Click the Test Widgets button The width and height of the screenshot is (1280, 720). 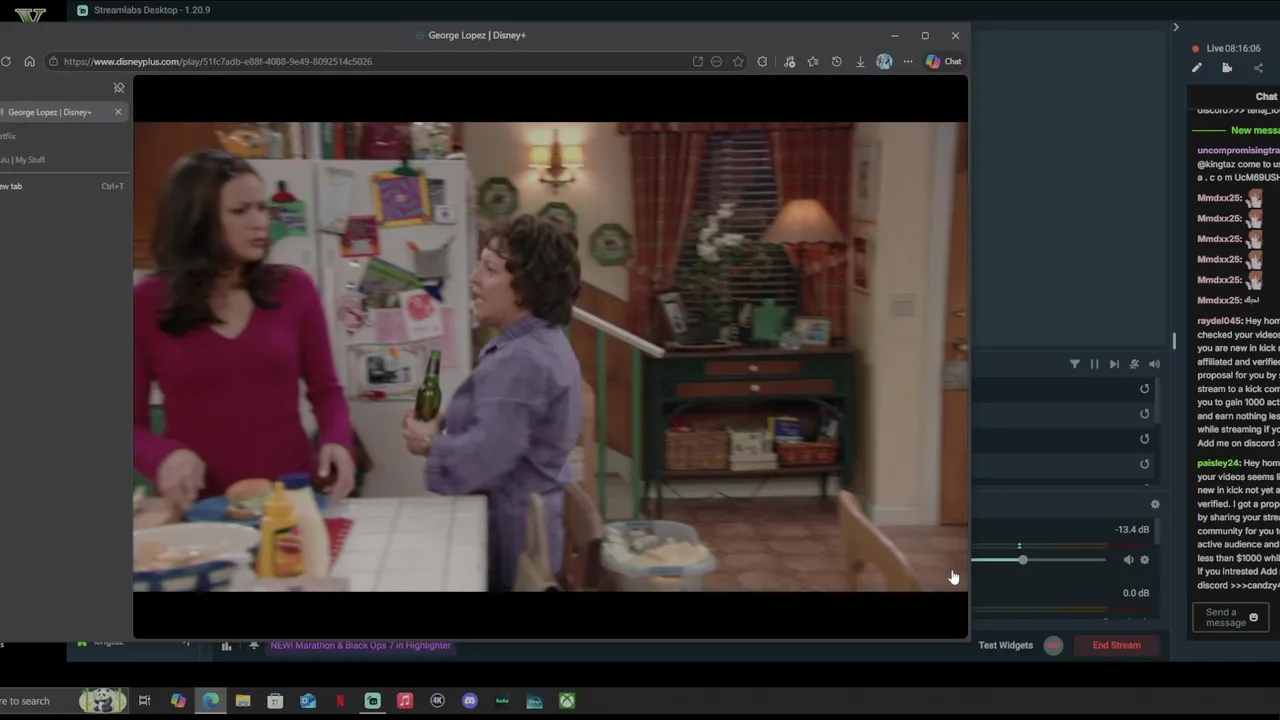(1005, 645)
